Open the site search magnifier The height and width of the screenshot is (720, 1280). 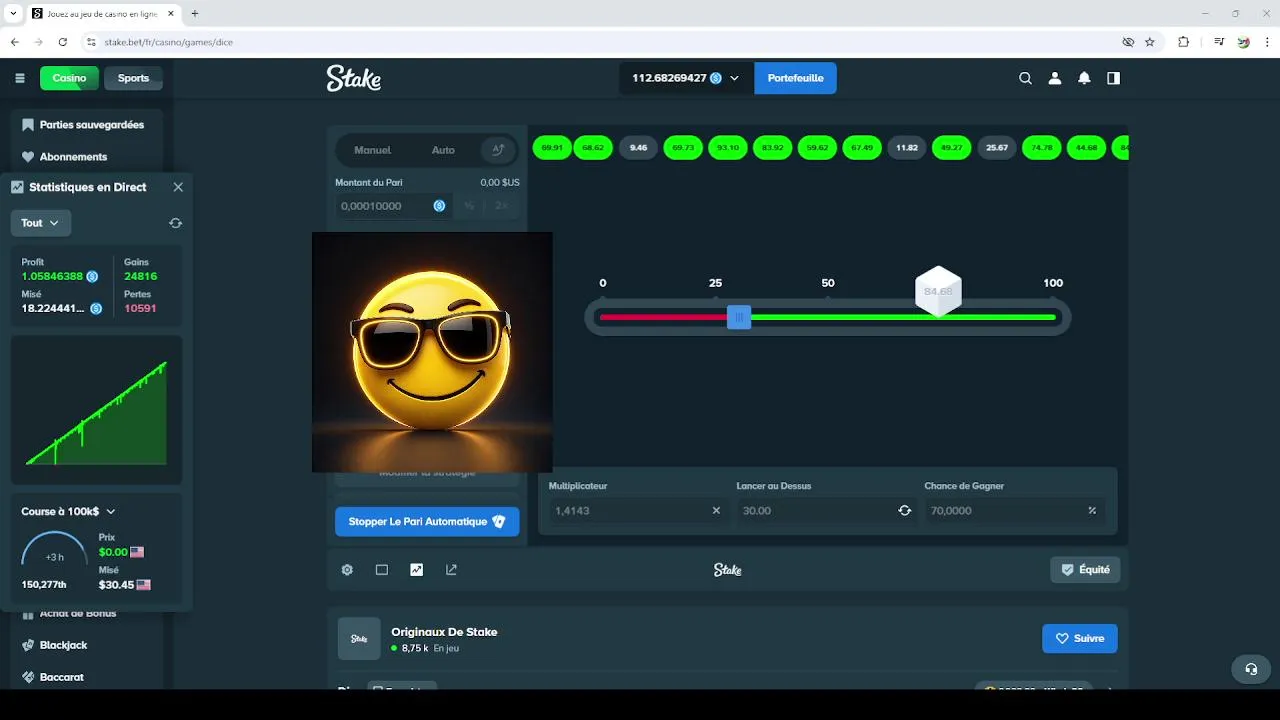[1025, 78]
